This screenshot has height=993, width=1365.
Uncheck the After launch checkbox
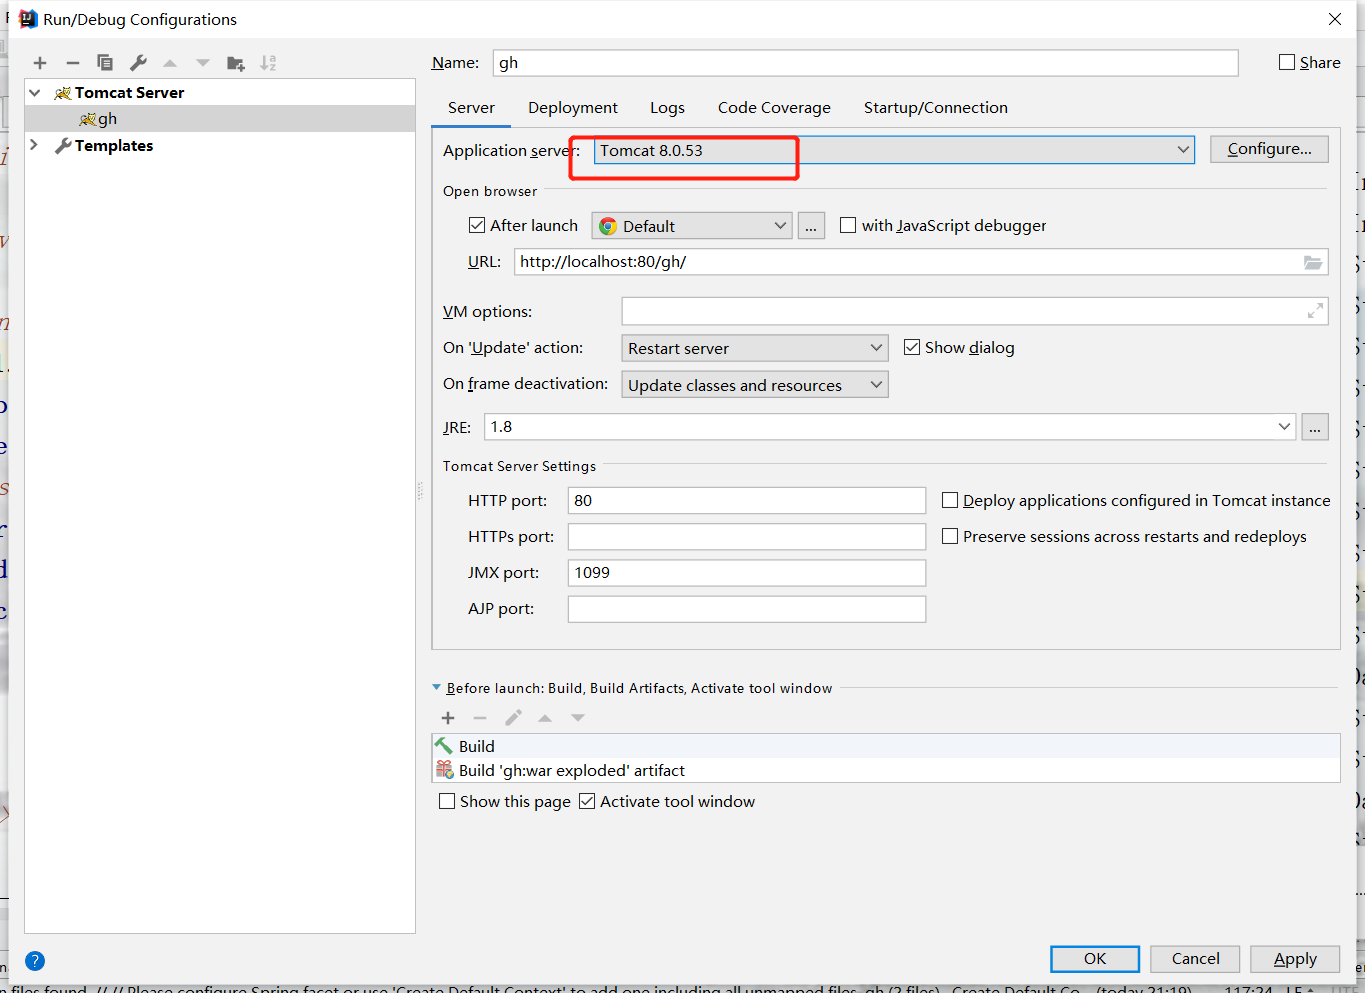point(477,225)
